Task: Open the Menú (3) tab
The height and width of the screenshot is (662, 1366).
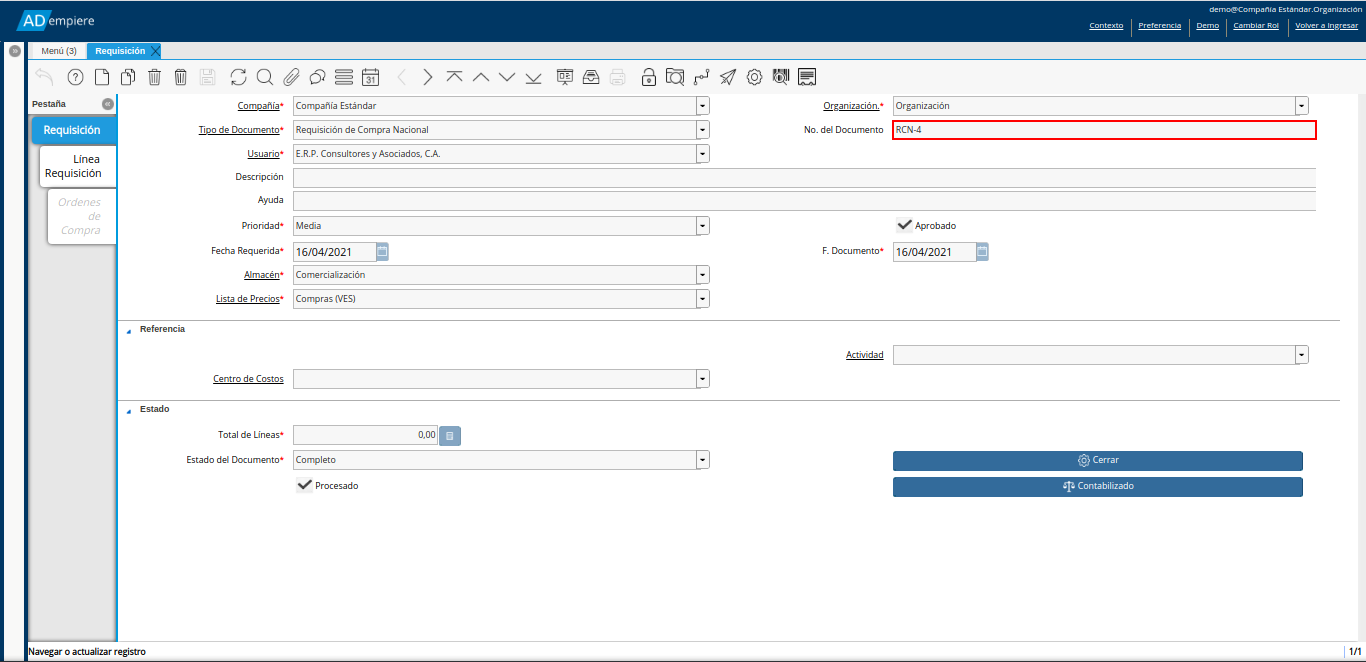Action: (58, 51)
